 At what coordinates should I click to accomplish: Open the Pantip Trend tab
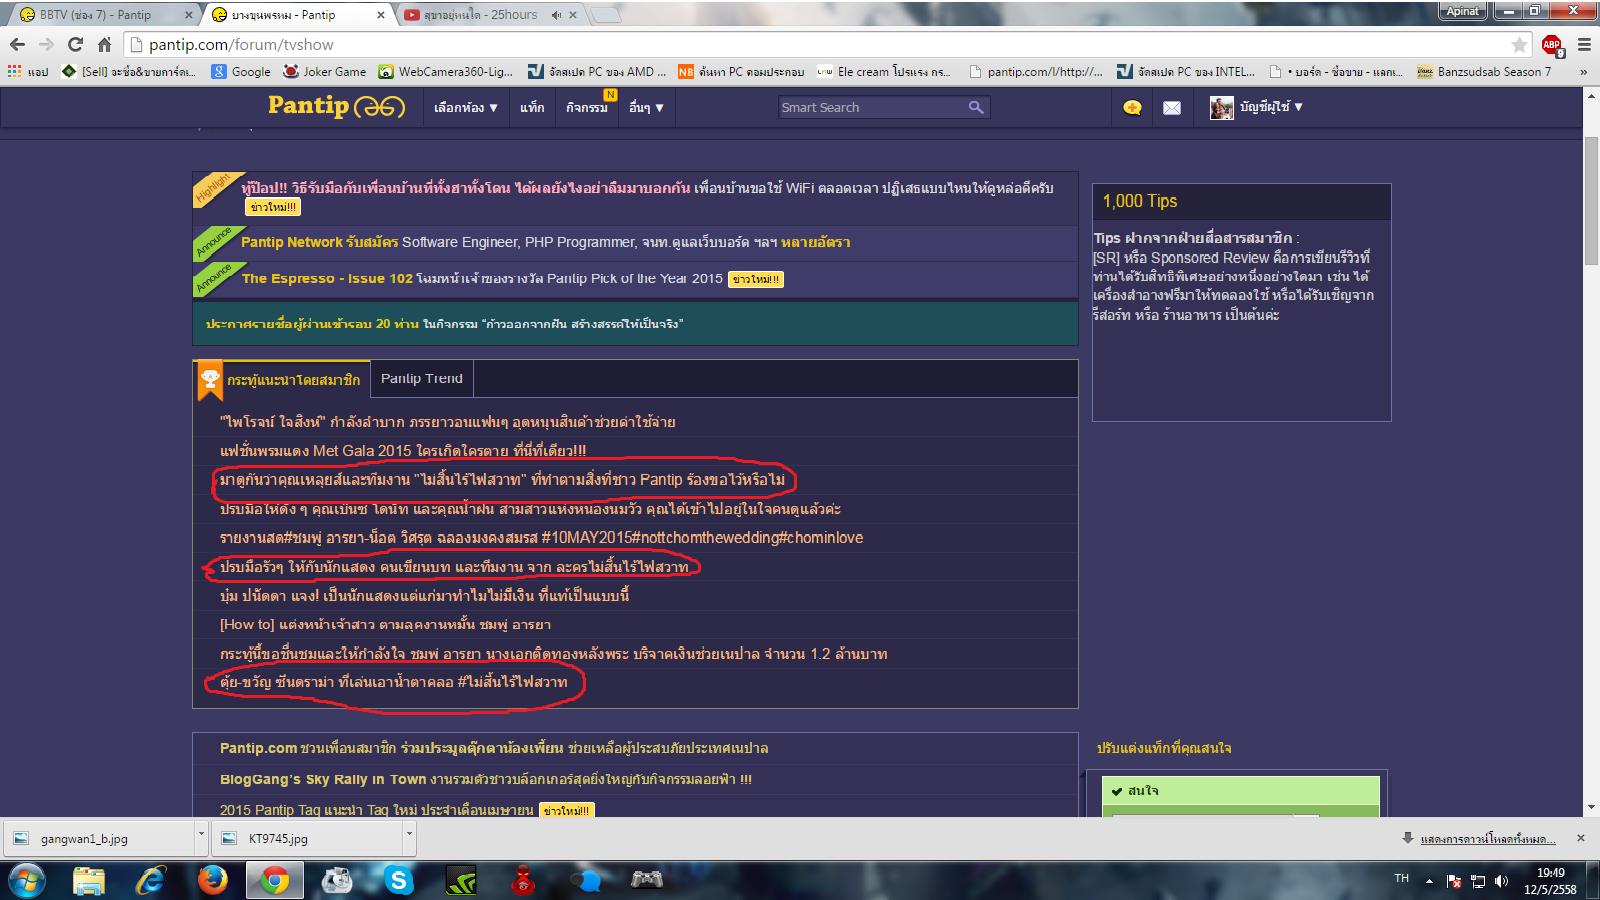pyautogui.click(x=421, y=379)
